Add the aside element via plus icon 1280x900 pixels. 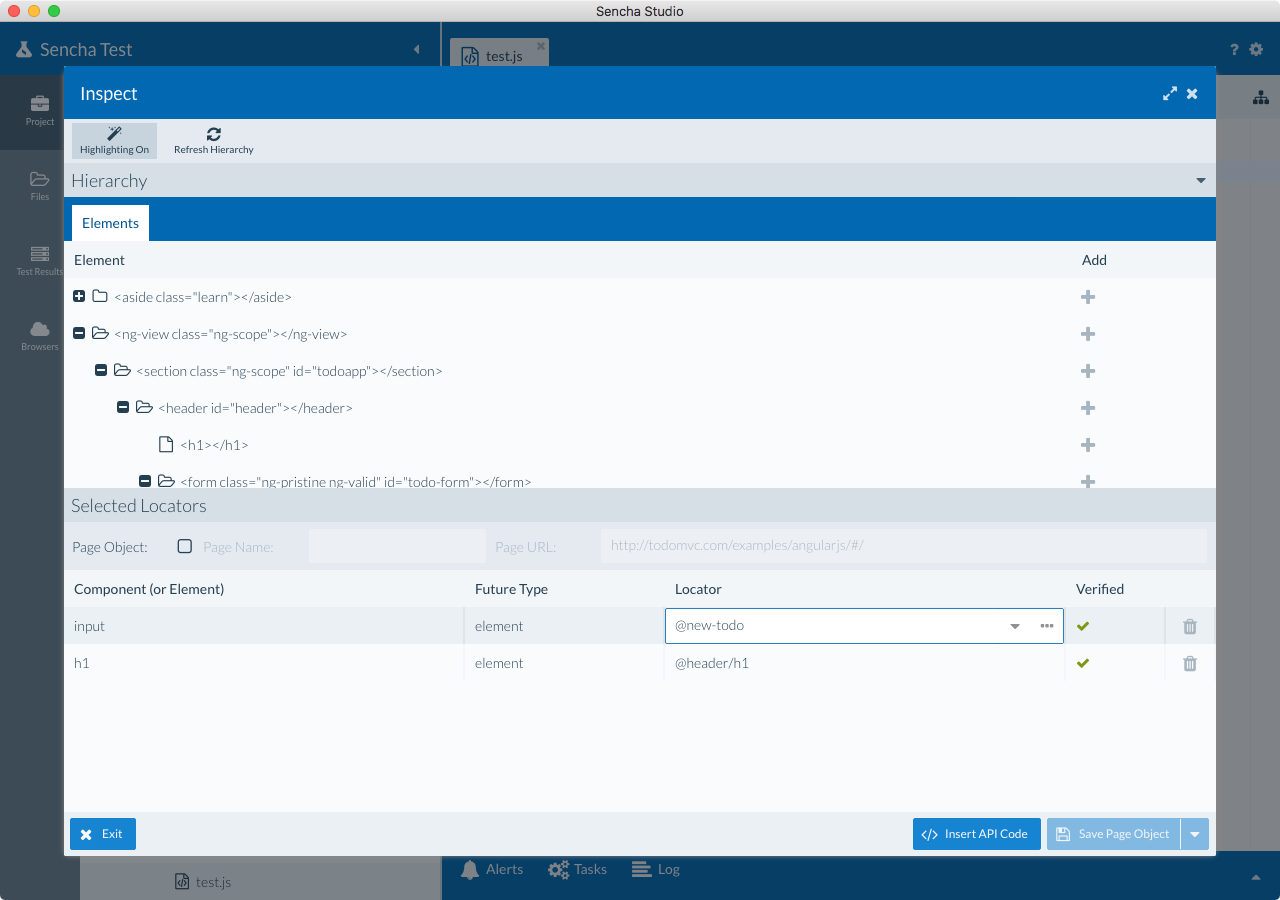pos(1088,297)
